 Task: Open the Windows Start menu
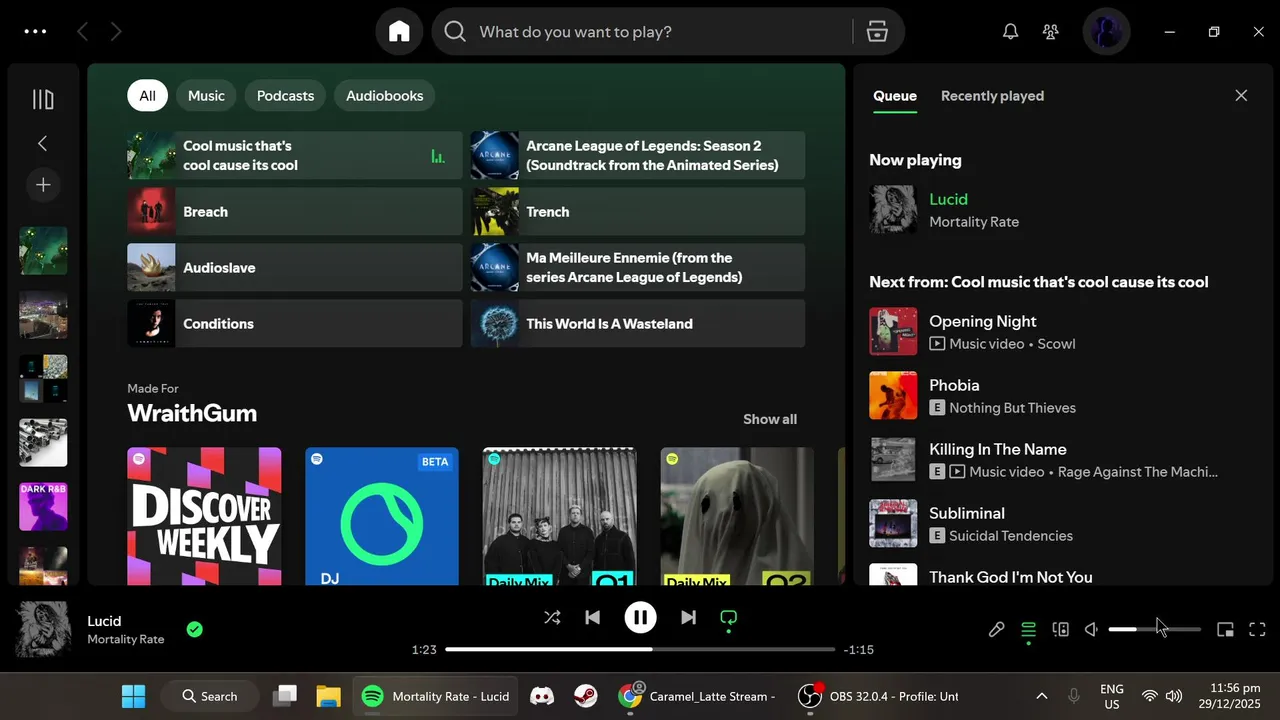[x=133, y=696]
